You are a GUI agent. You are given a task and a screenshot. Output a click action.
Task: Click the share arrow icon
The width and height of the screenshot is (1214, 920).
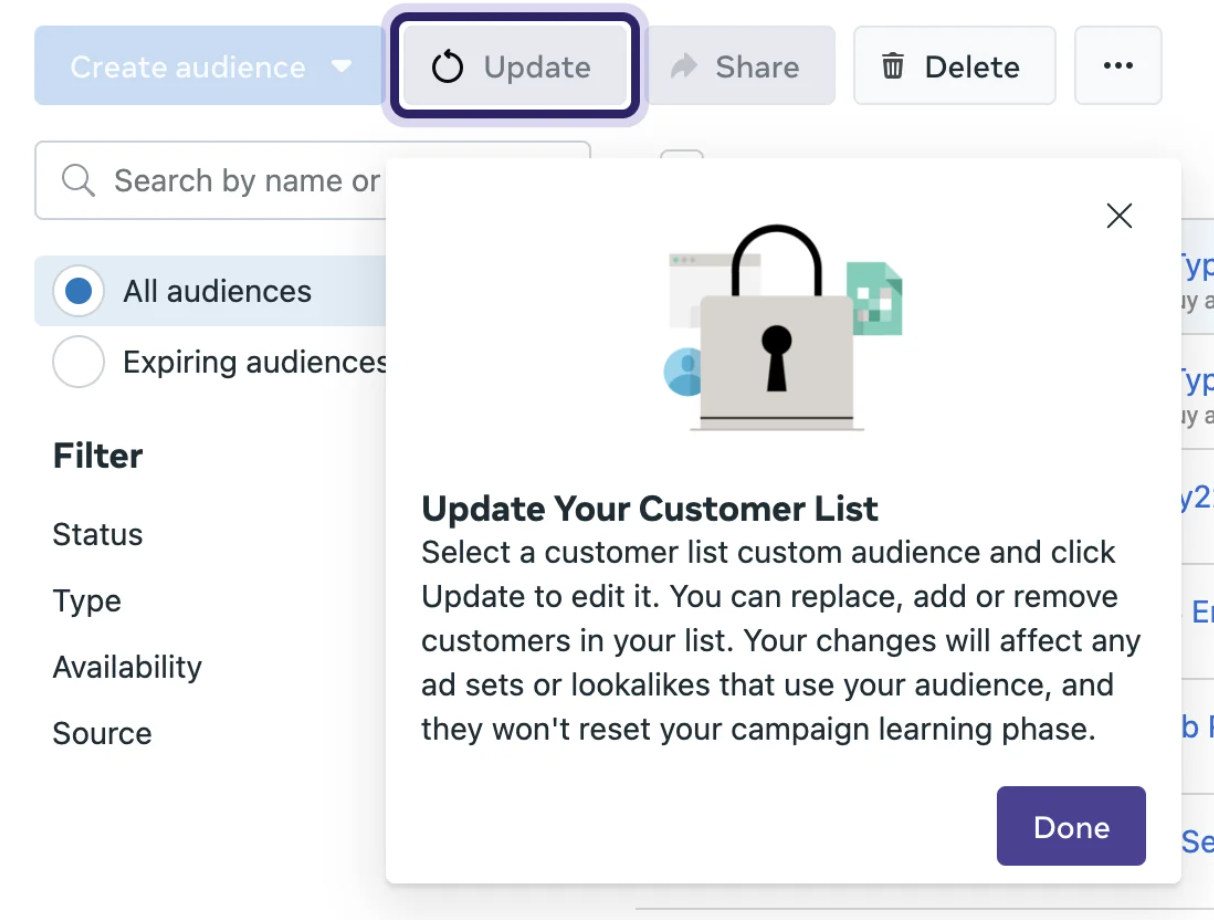(684, 67)
